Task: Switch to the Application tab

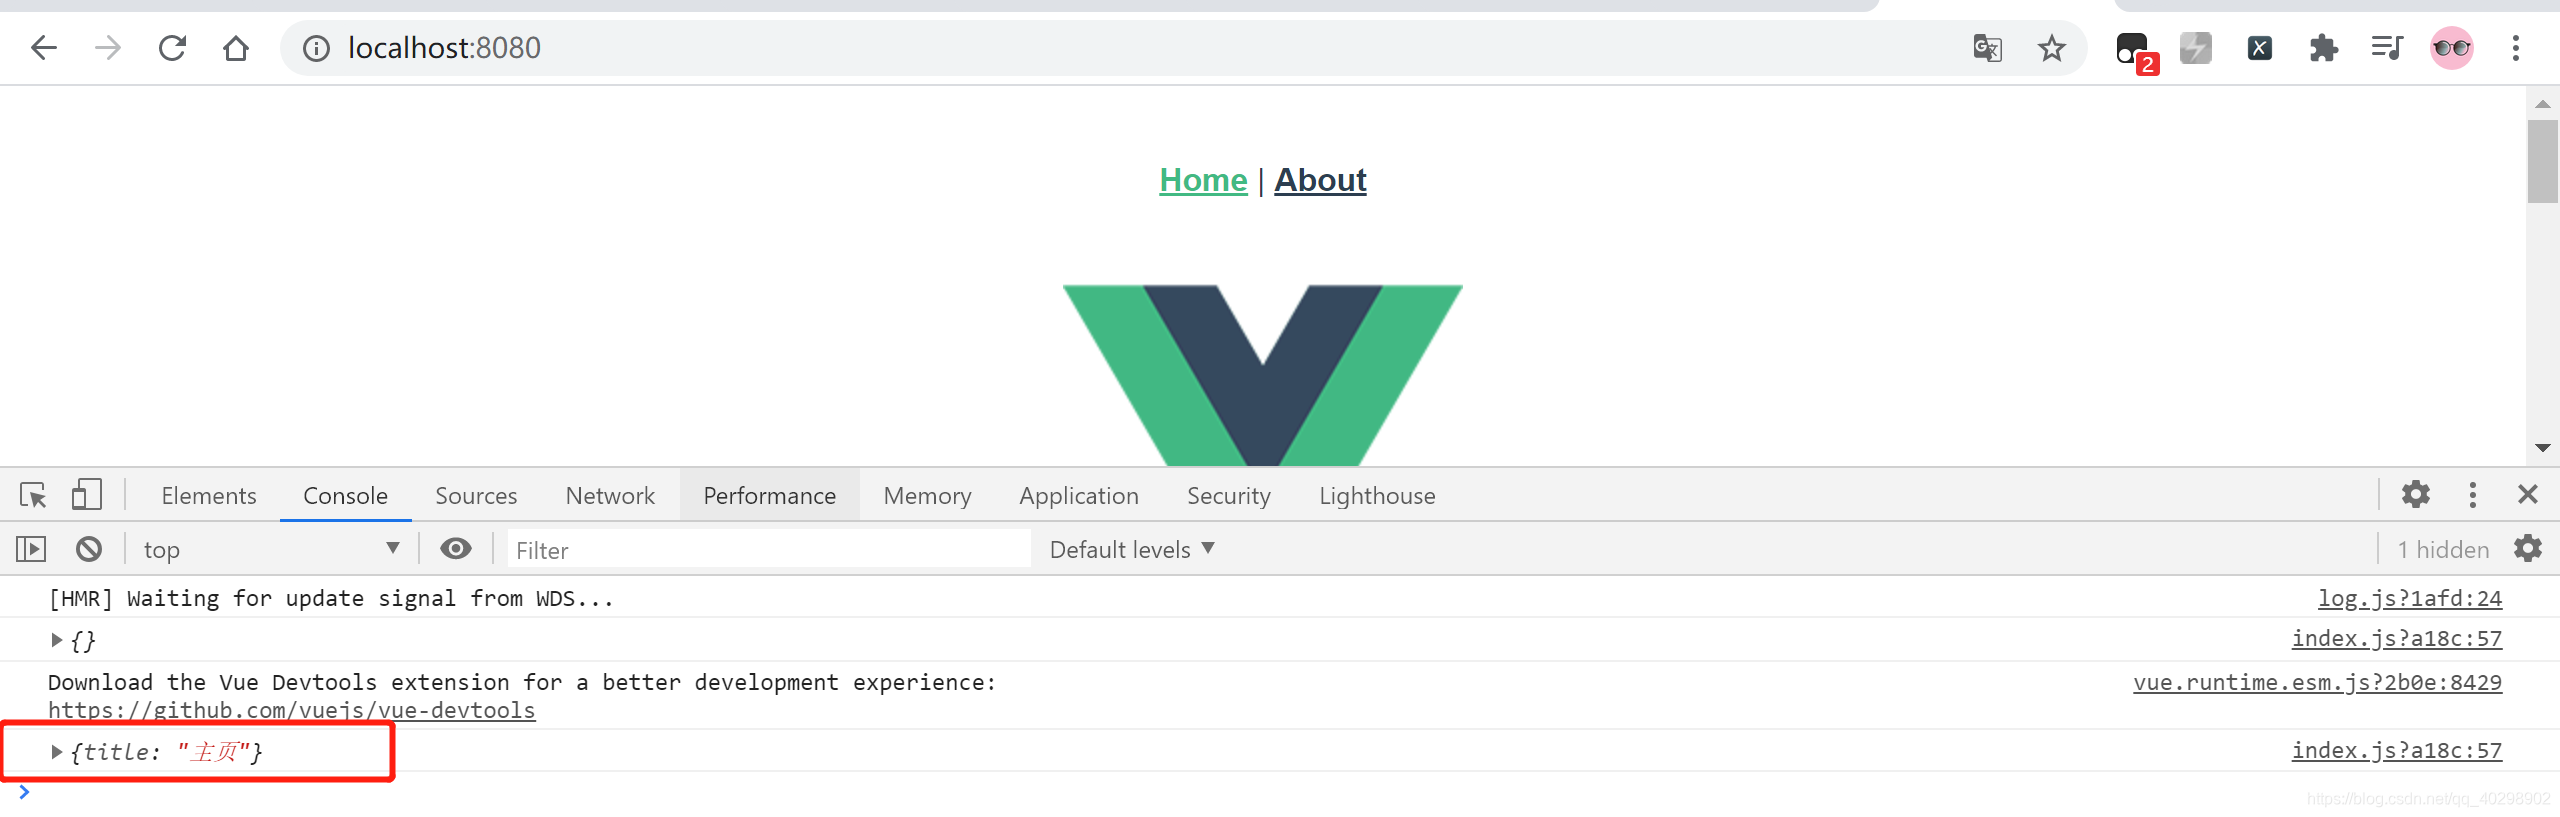Action: (x=1079, y=496)
